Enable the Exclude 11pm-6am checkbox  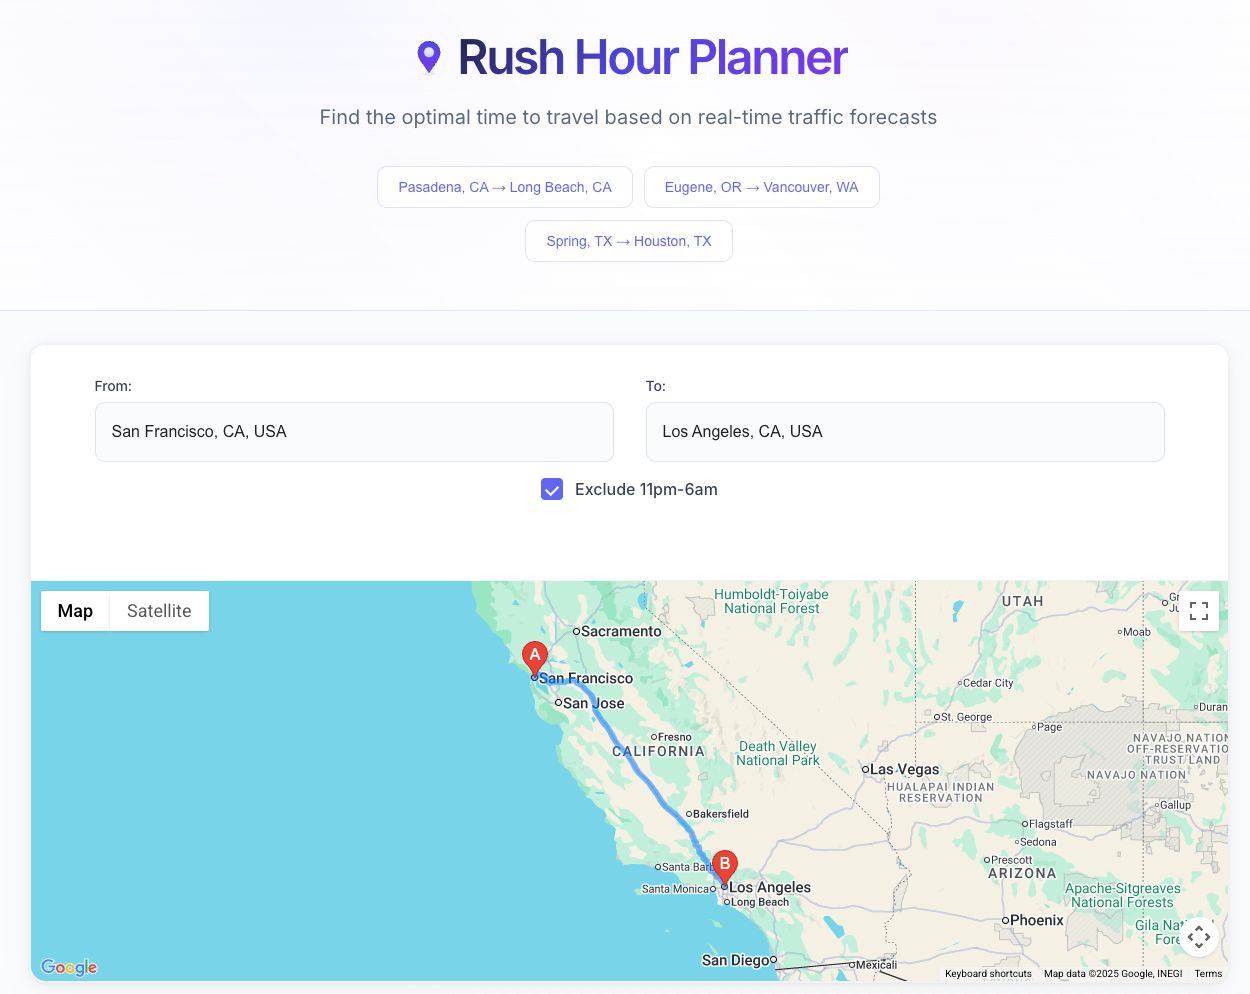pos(552,489)
